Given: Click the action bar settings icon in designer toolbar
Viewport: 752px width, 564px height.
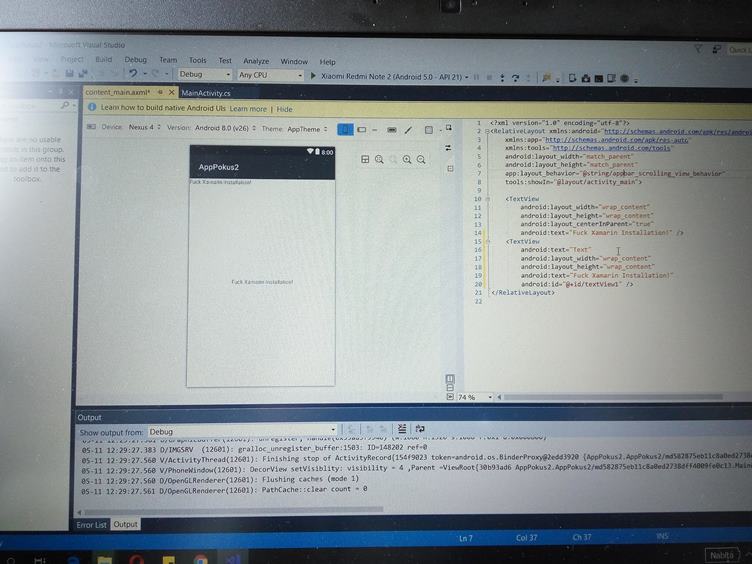Looking at the screenshot, I should point(392,130).
